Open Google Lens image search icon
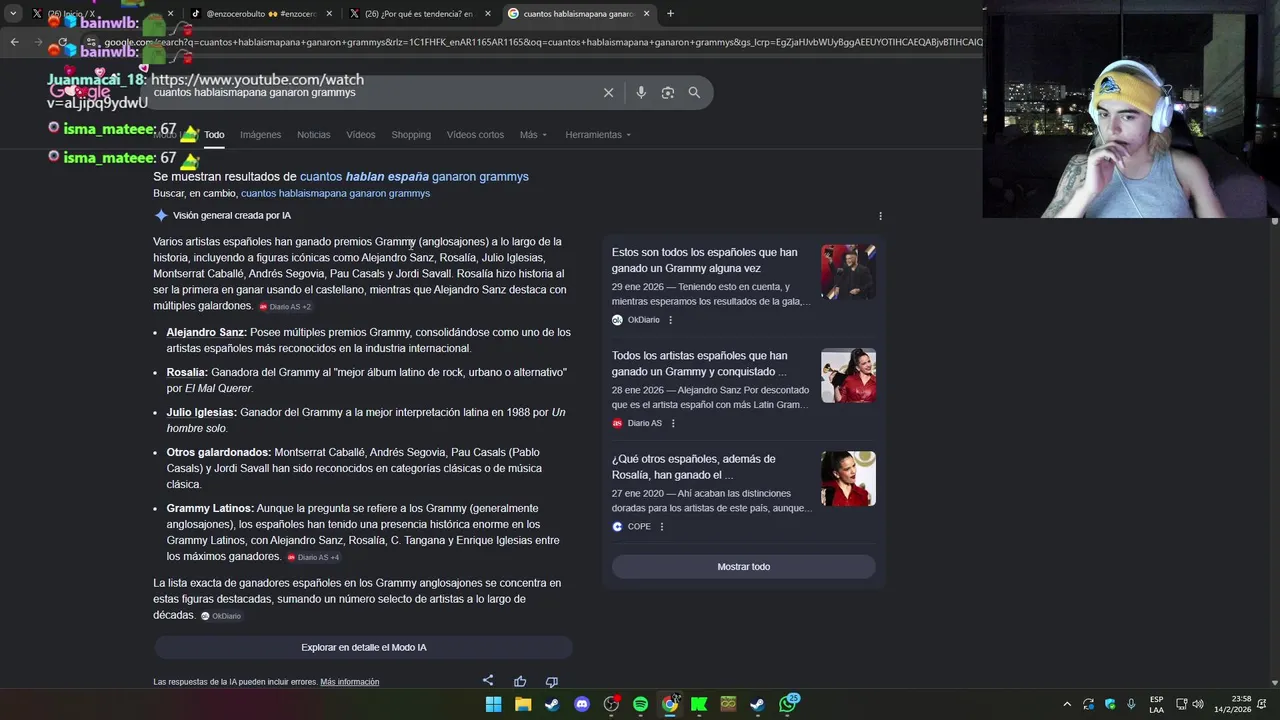1280x720 pixels. point(667,92)
